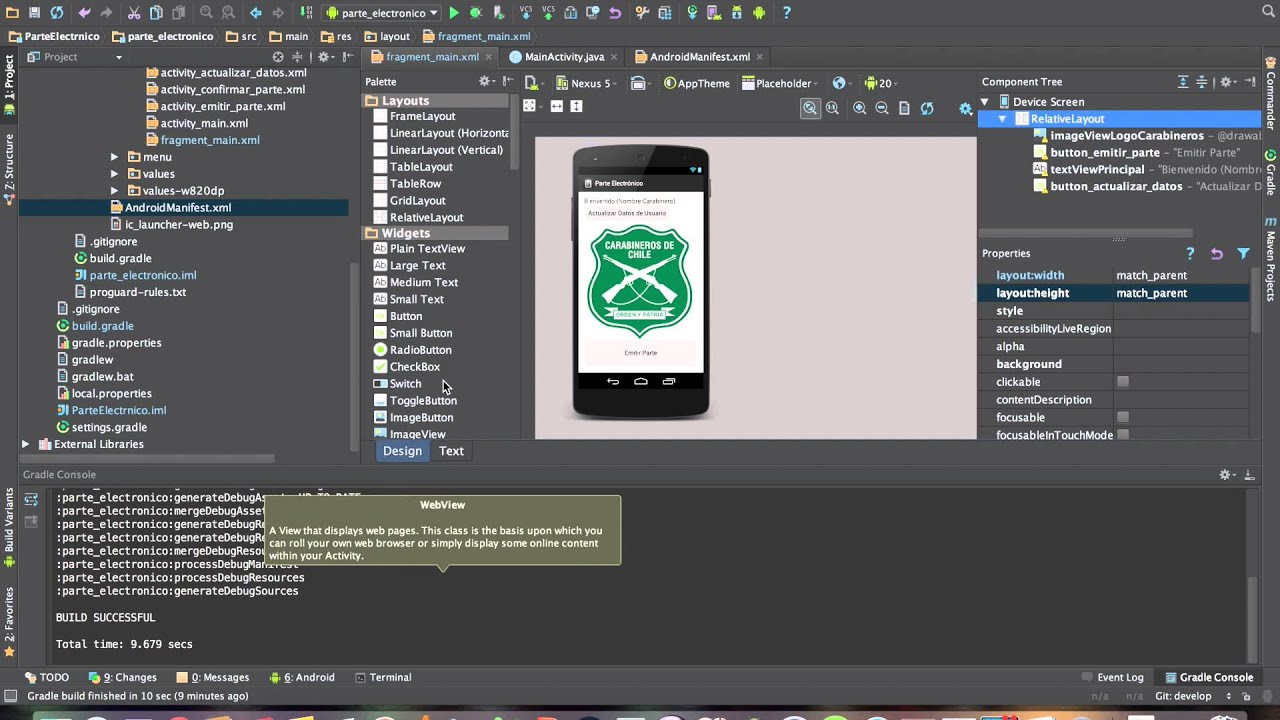
Task: Open the Help question mark in the toolbar
Action: click(x=786, y=13)
